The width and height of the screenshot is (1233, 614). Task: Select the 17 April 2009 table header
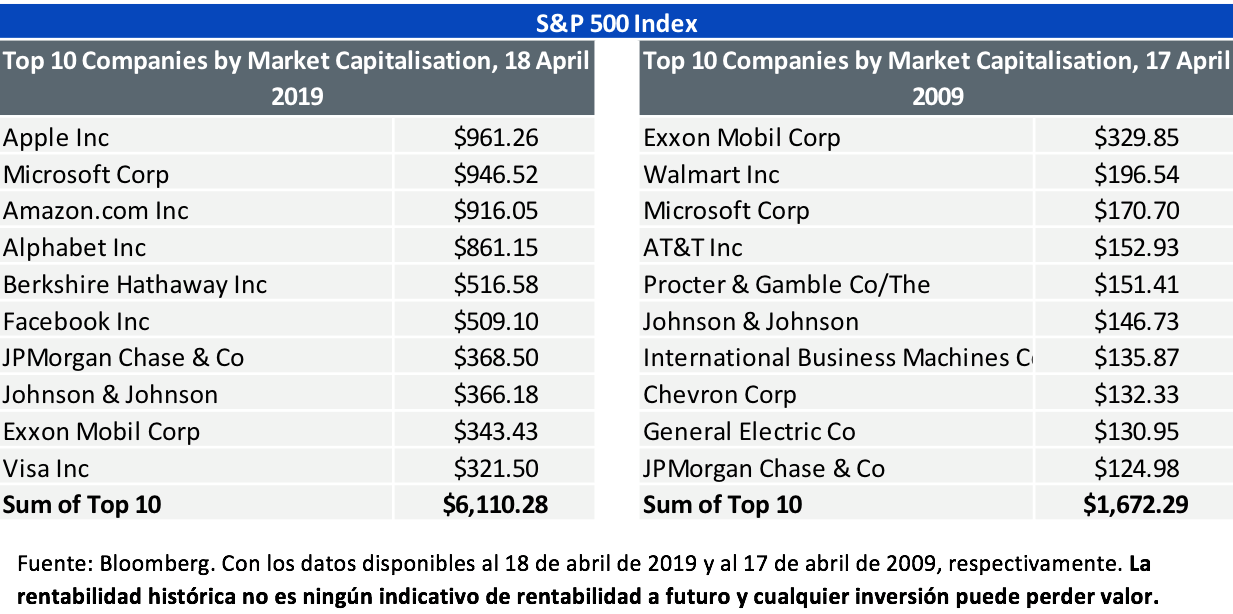pos(936,78)
